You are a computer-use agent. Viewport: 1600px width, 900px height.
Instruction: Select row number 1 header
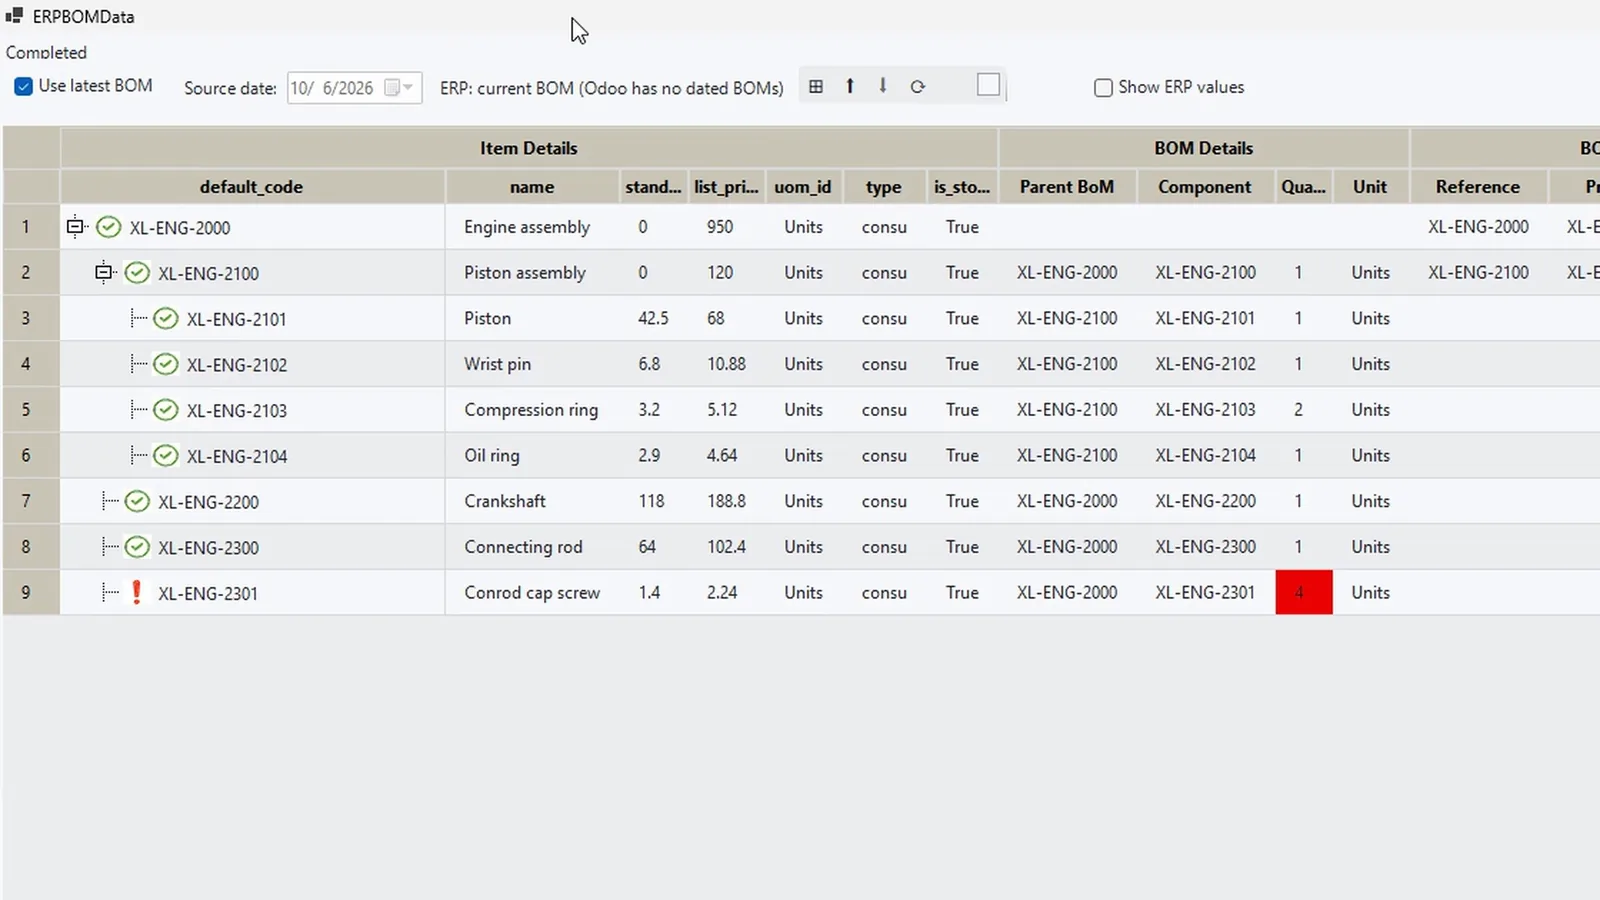tap(31, 227)
